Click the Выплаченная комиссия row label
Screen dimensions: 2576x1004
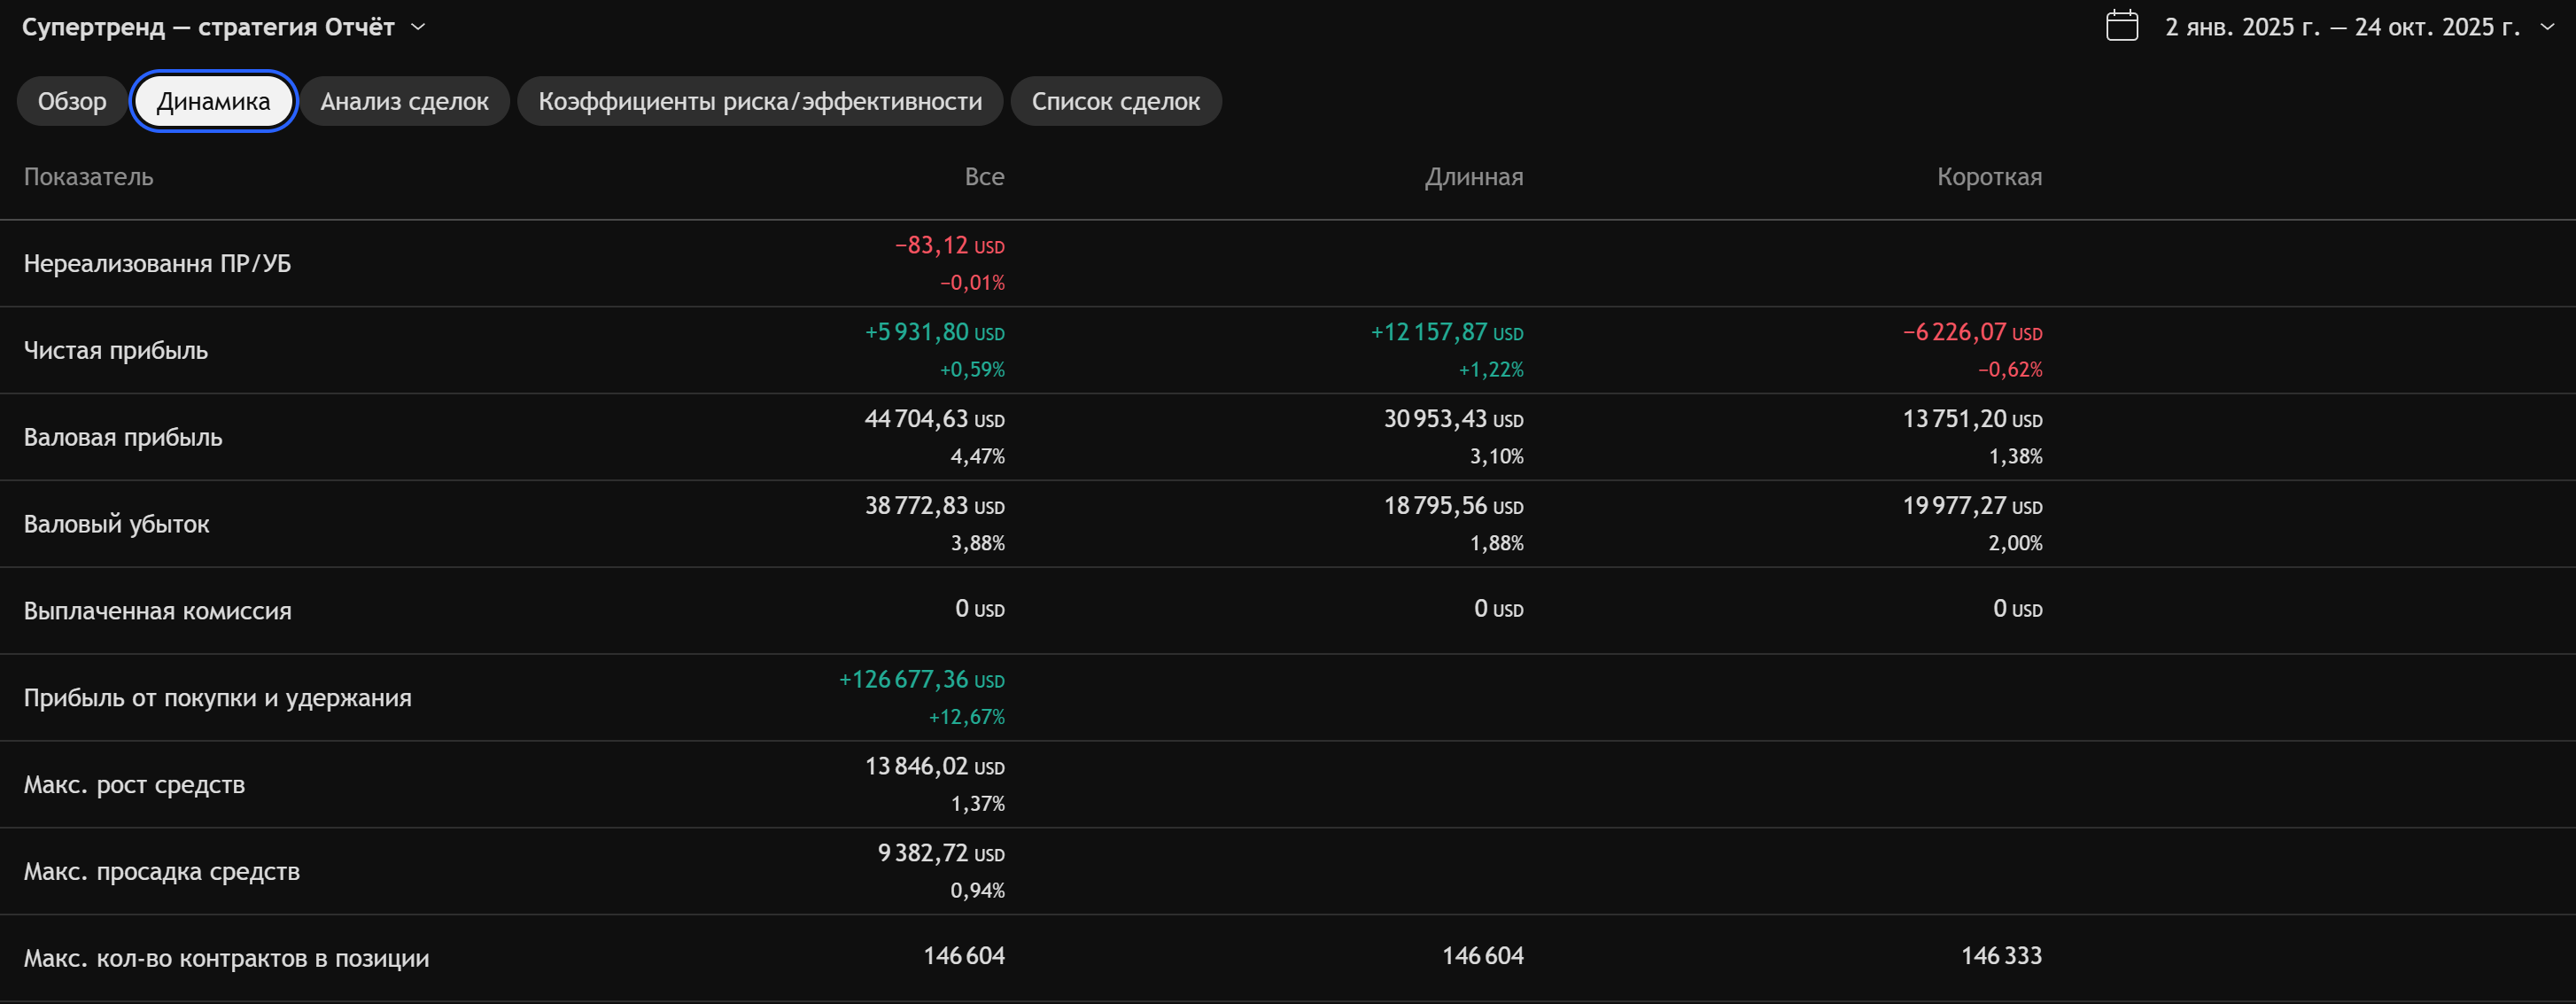[158, 611]
